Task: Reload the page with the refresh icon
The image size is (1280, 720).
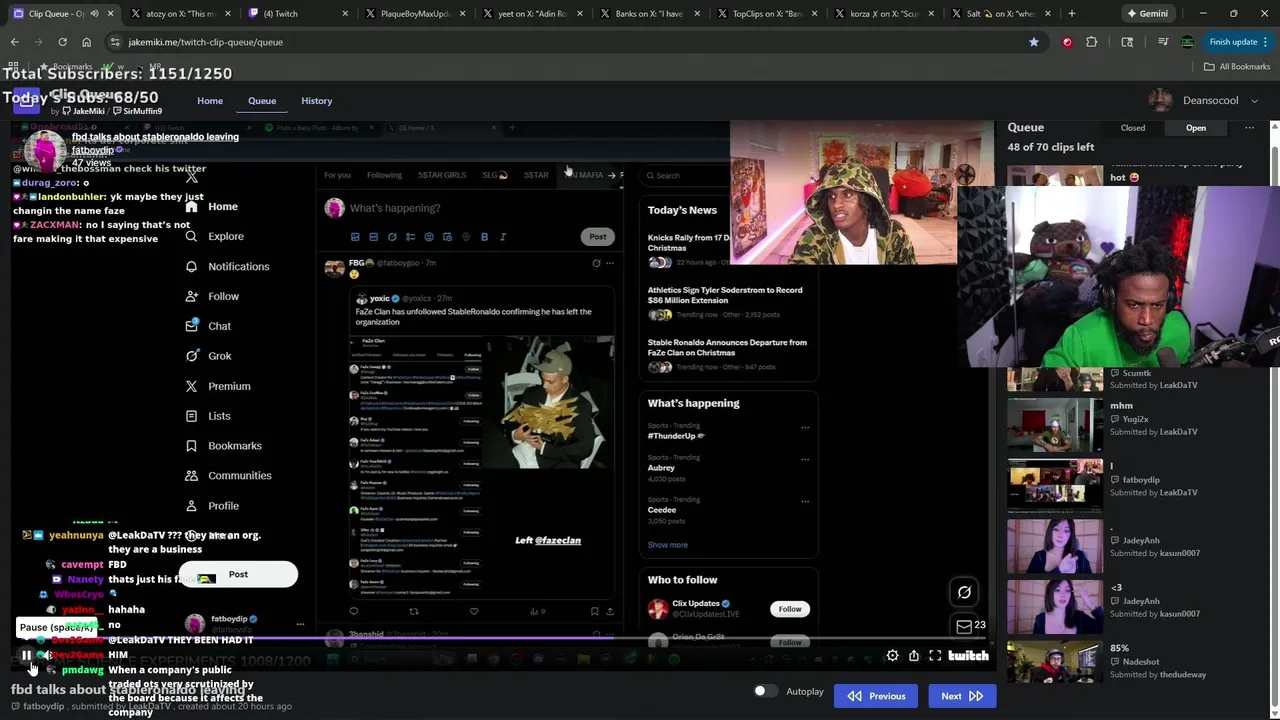Action: 62,42
